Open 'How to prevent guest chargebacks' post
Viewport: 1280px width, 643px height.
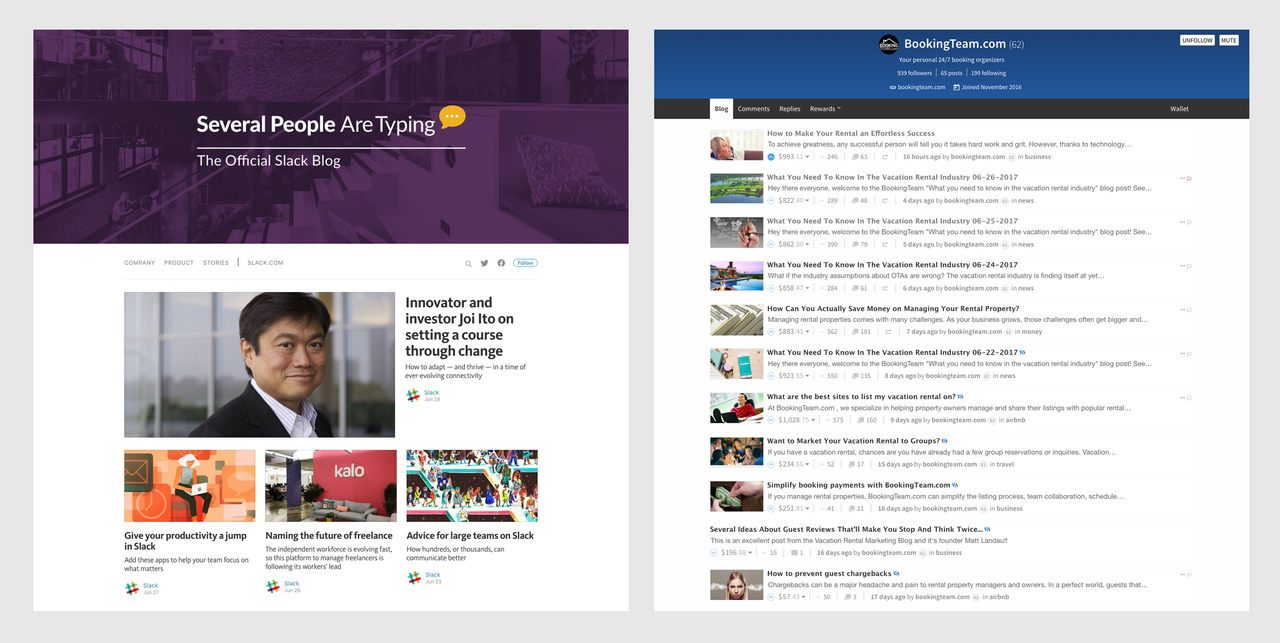click(x=828, y=574)
